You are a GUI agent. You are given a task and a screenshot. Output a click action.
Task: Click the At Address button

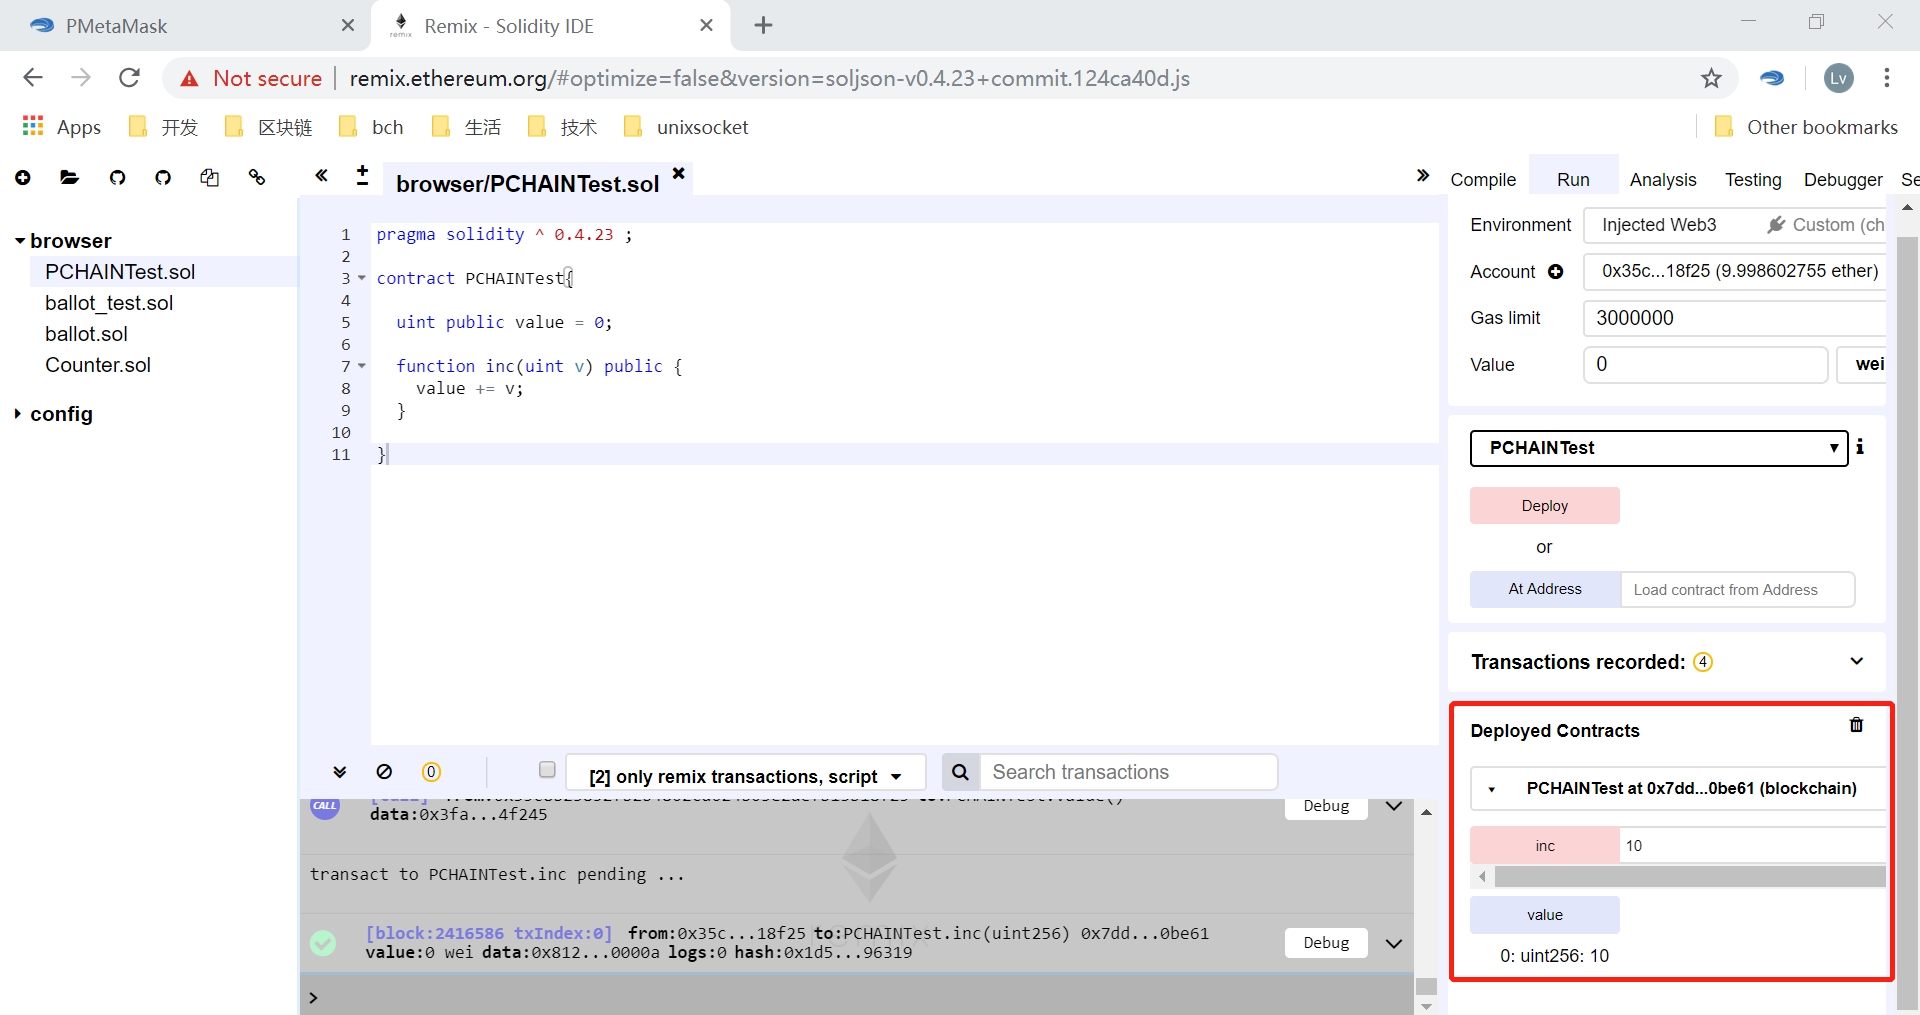coord(1544,589)
